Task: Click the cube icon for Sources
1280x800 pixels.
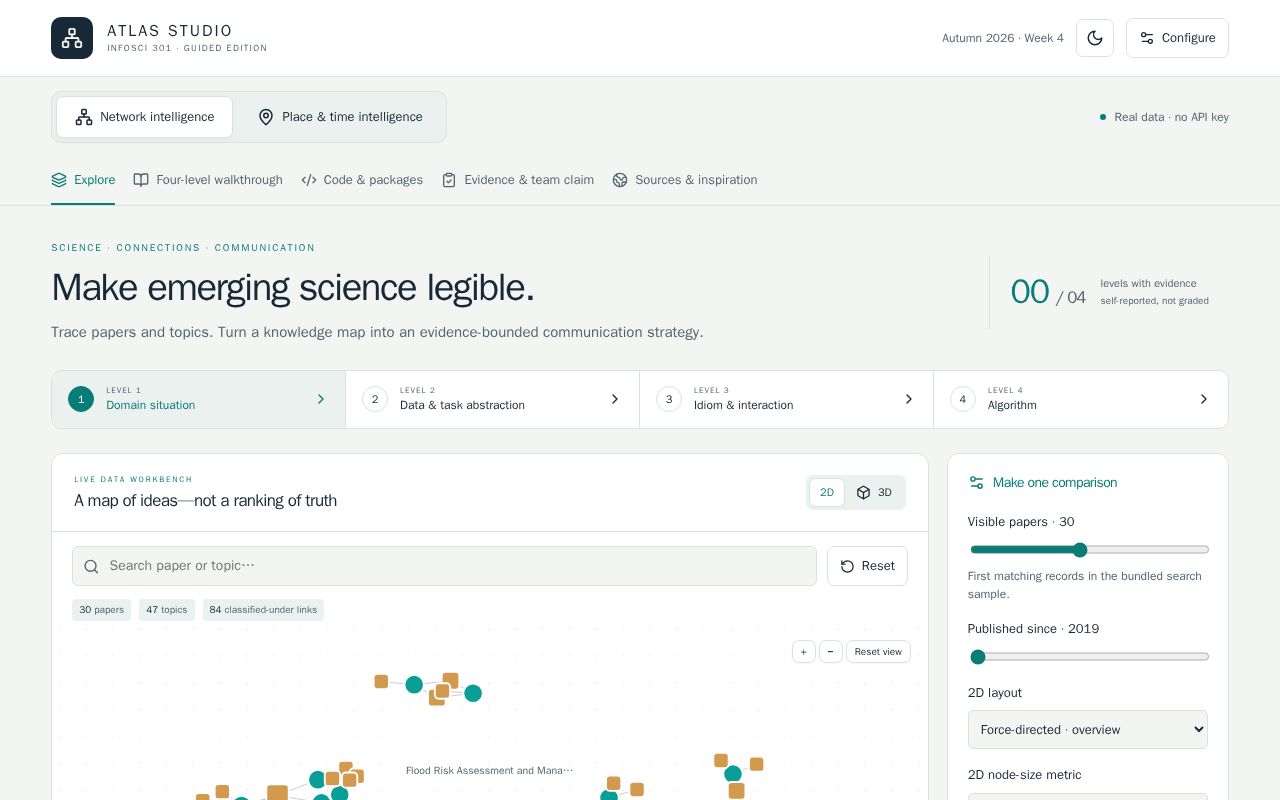Action: (x=620, y=180)
